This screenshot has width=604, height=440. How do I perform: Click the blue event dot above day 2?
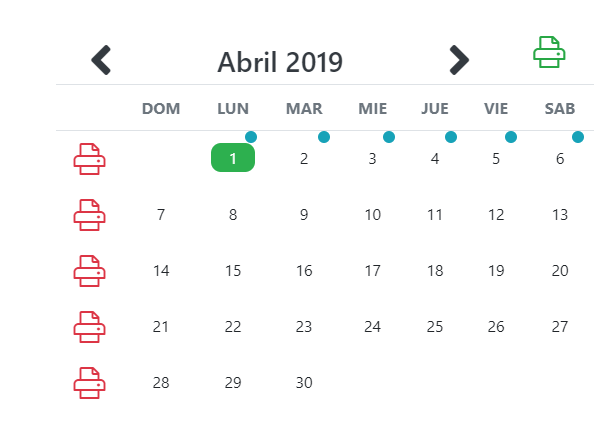pos(324,137)
